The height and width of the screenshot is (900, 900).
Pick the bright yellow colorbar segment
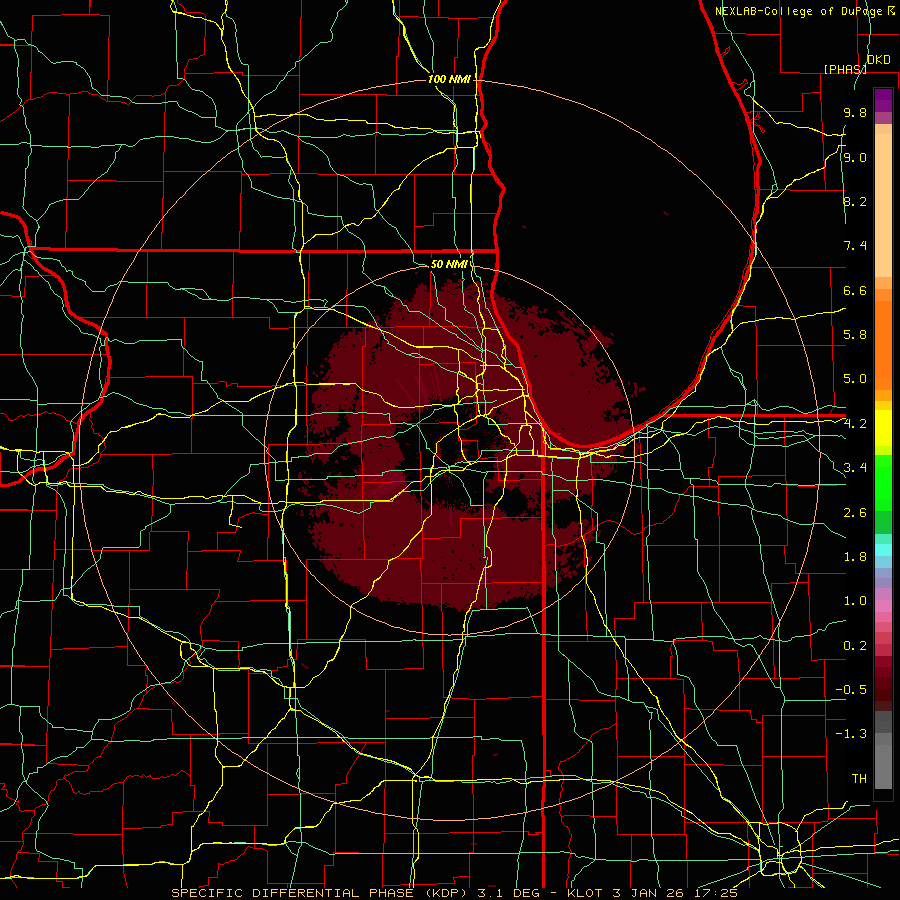click(x=883, y=428)
